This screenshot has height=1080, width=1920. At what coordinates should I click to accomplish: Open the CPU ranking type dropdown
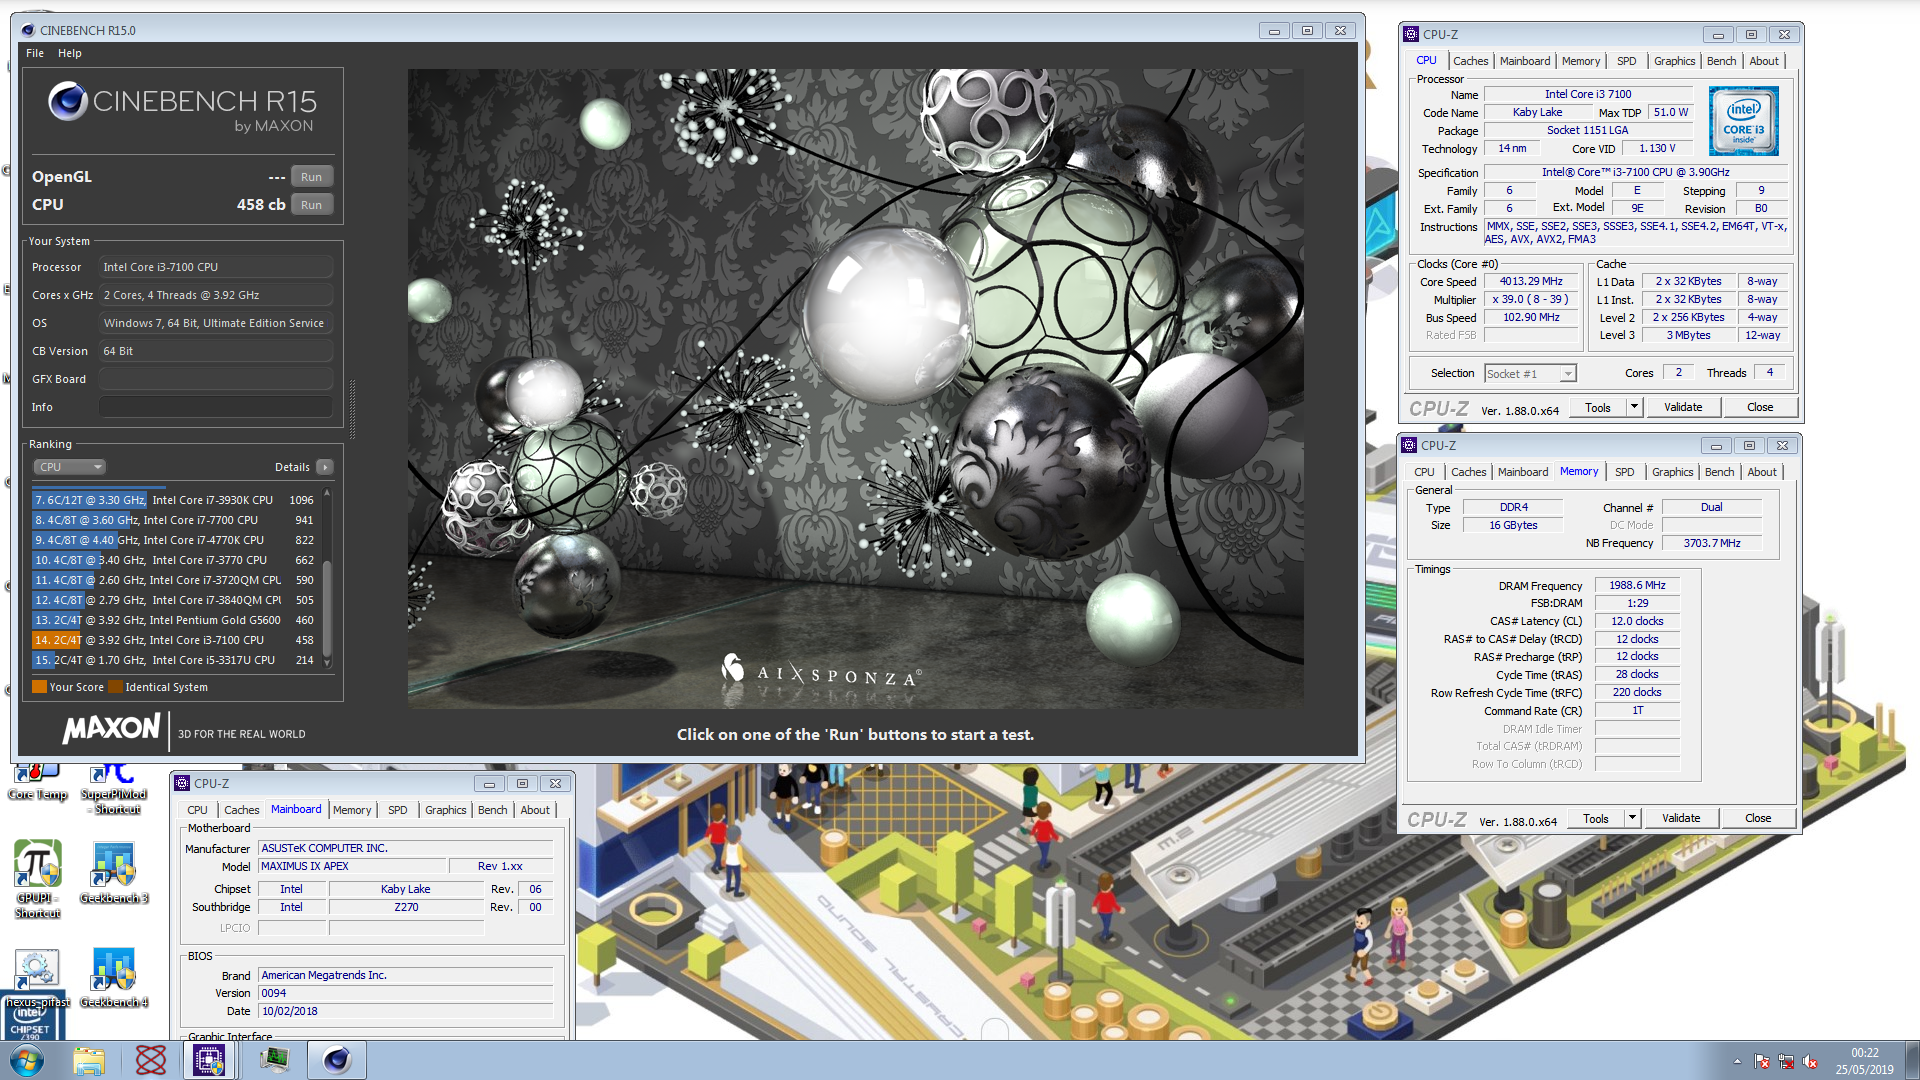70,467
